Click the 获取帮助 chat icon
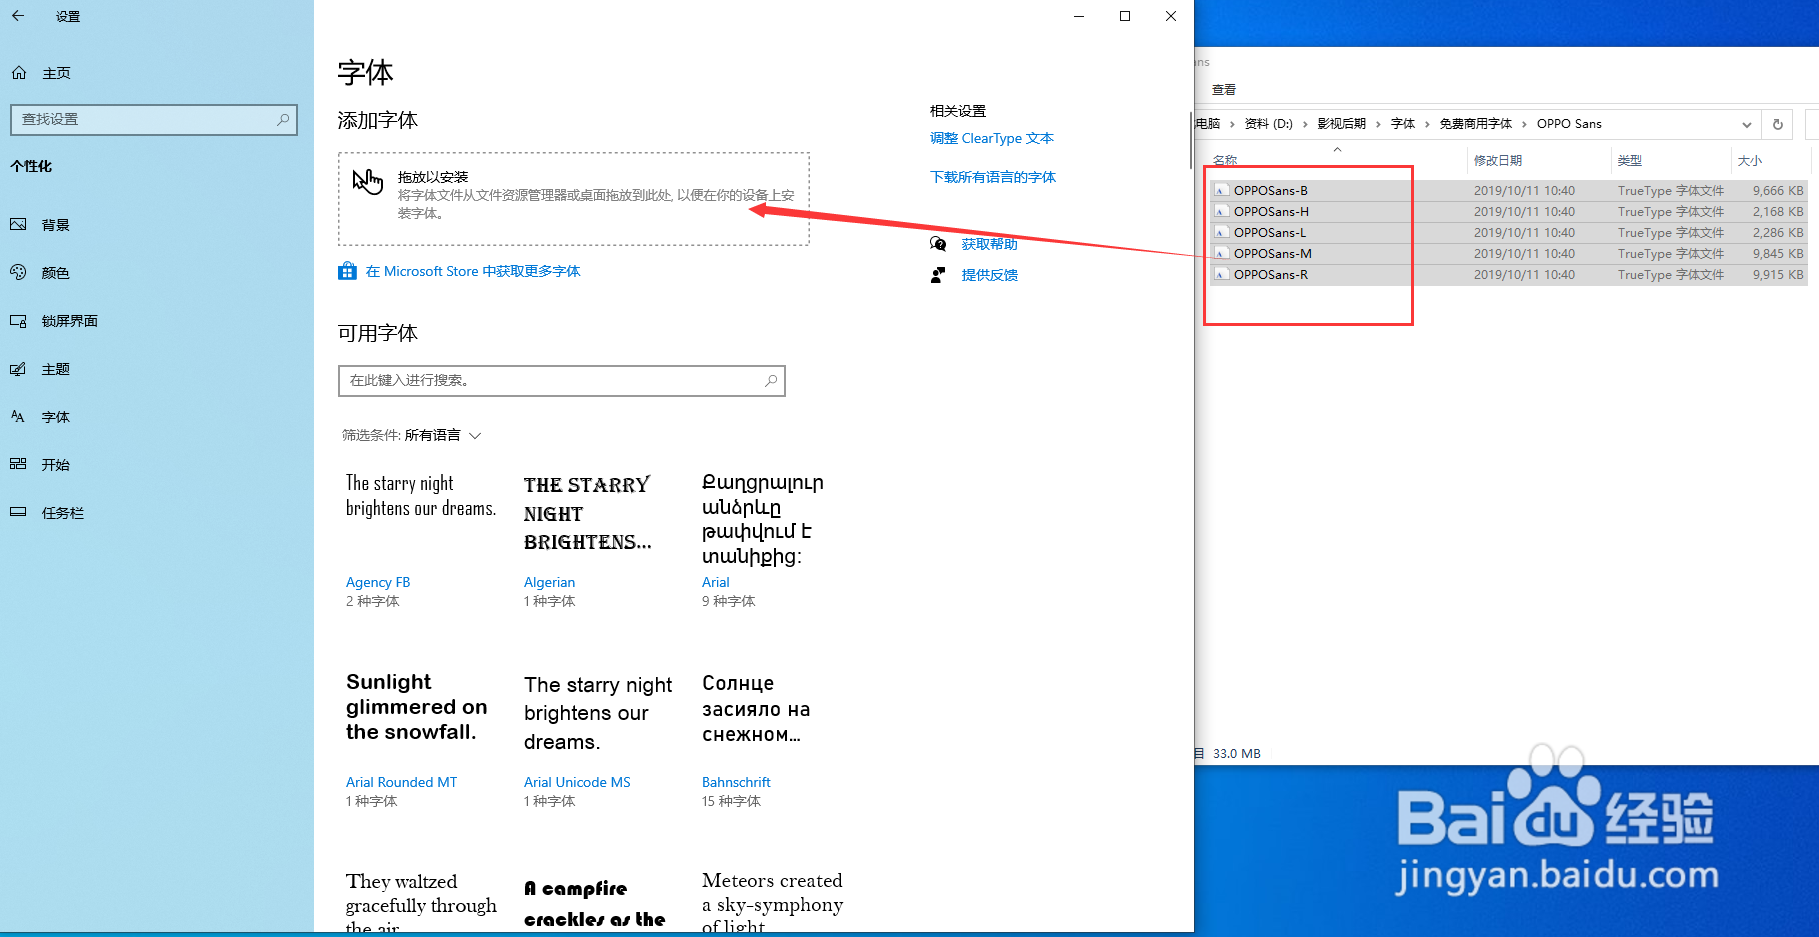The width and height of the screenshot is (1819, 937). coord(938,244)
